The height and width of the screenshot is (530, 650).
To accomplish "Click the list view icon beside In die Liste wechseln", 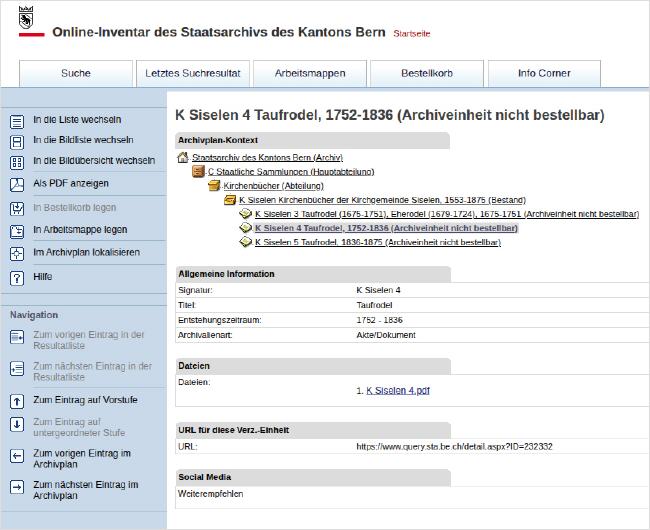I will pos(17,122).
